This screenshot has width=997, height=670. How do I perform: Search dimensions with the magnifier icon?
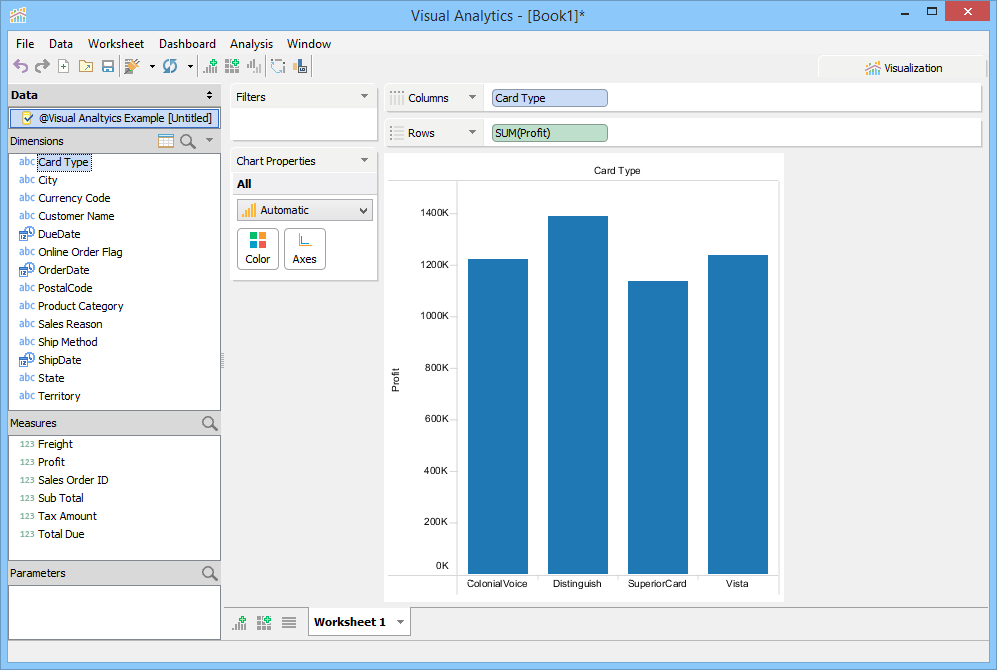pos(188,141)
